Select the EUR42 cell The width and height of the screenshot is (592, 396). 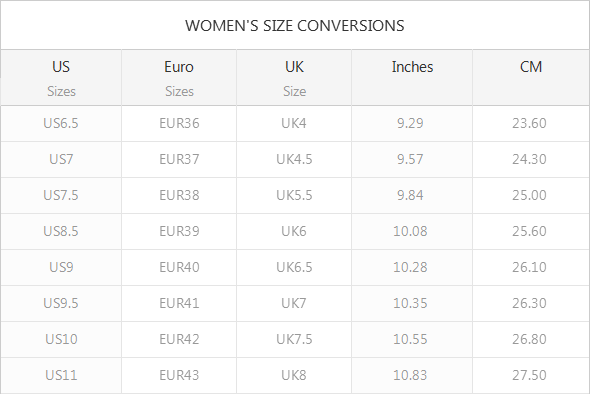coord(179,339)
